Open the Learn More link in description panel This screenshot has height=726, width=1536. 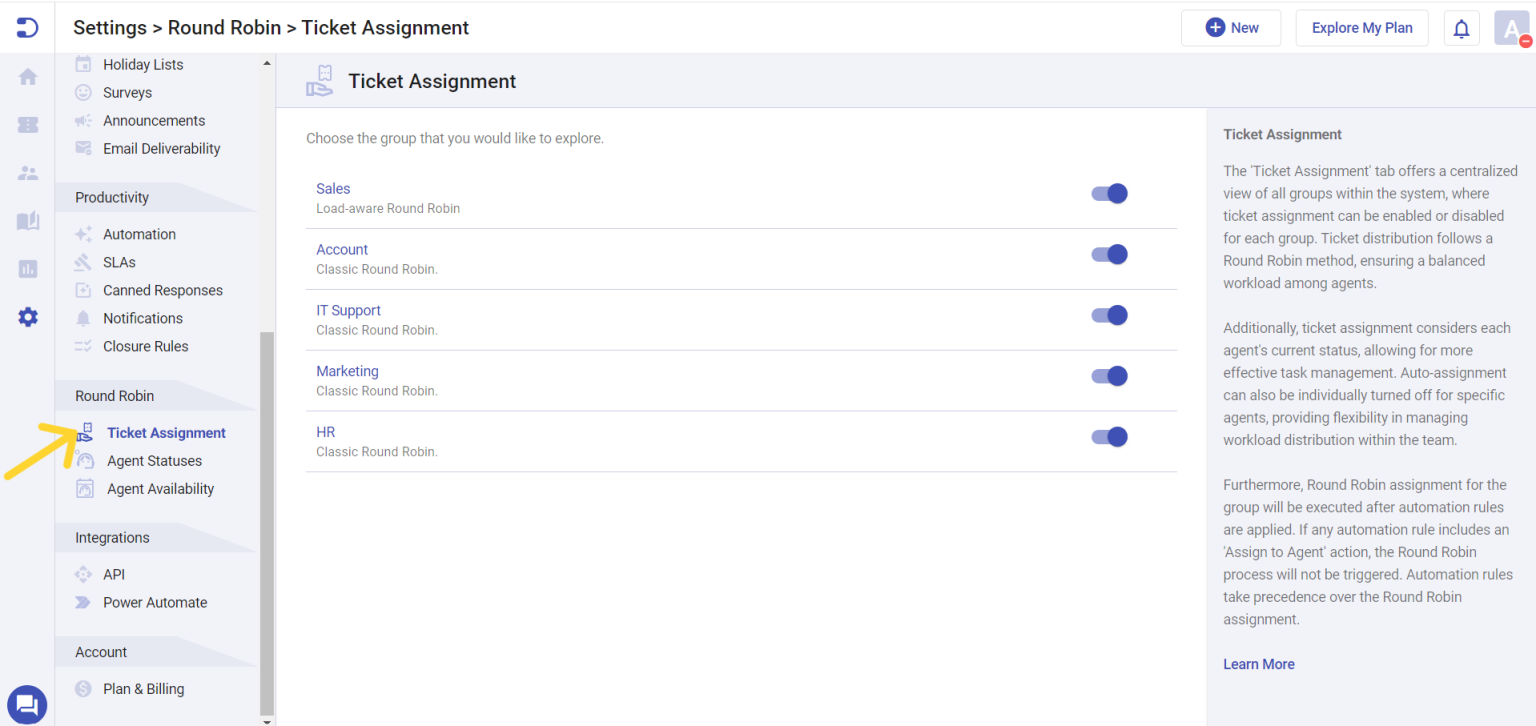click(x=1258, y=664)
